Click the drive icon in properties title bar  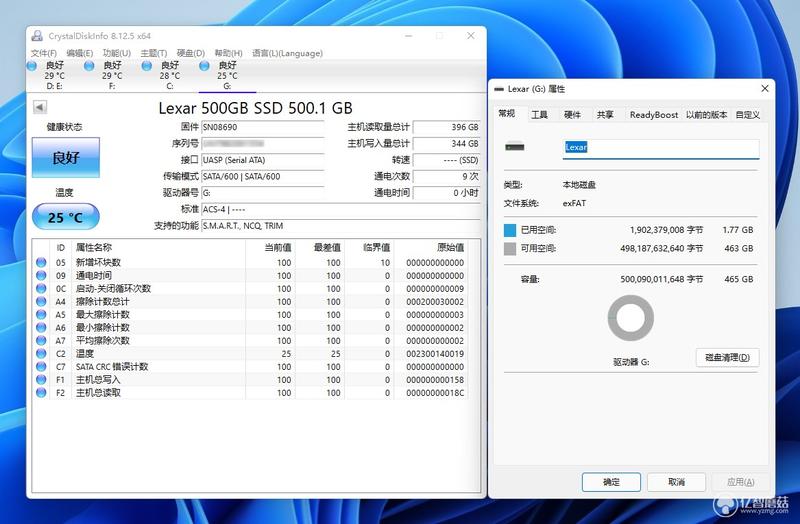coord(499,89)
